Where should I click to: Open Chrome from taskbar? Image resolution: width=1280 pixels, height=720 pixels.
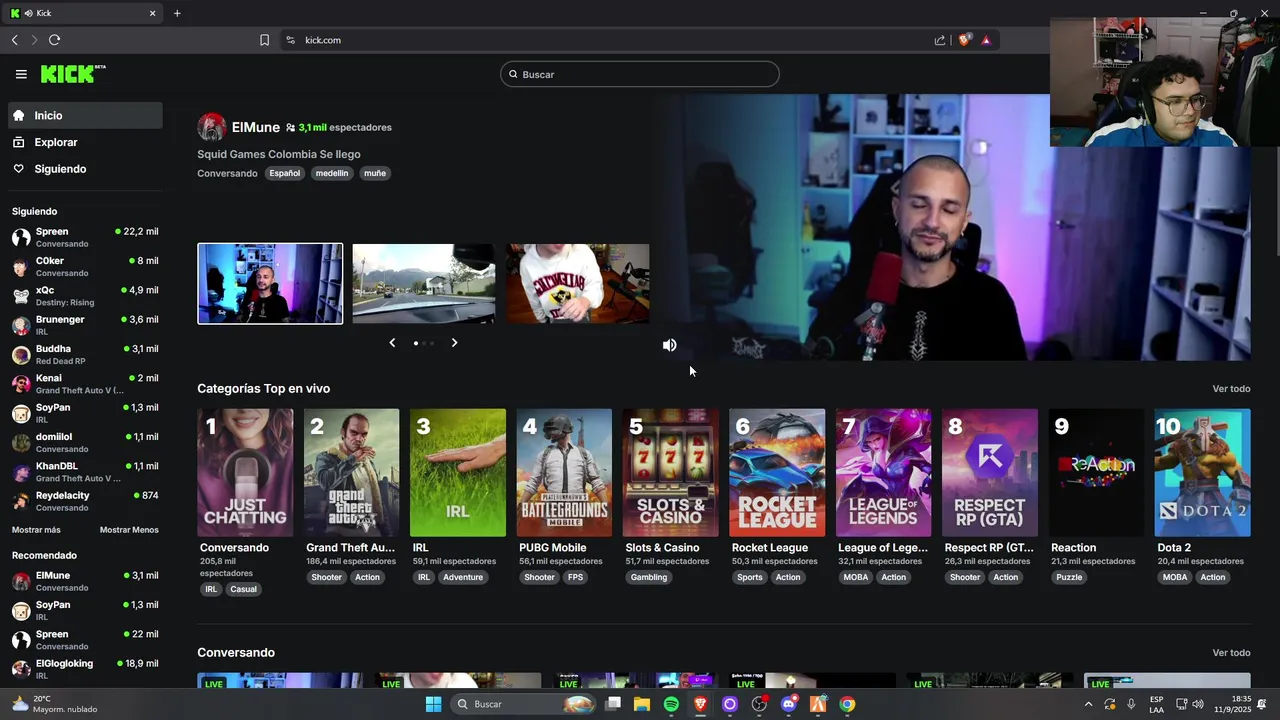point(847,704)
